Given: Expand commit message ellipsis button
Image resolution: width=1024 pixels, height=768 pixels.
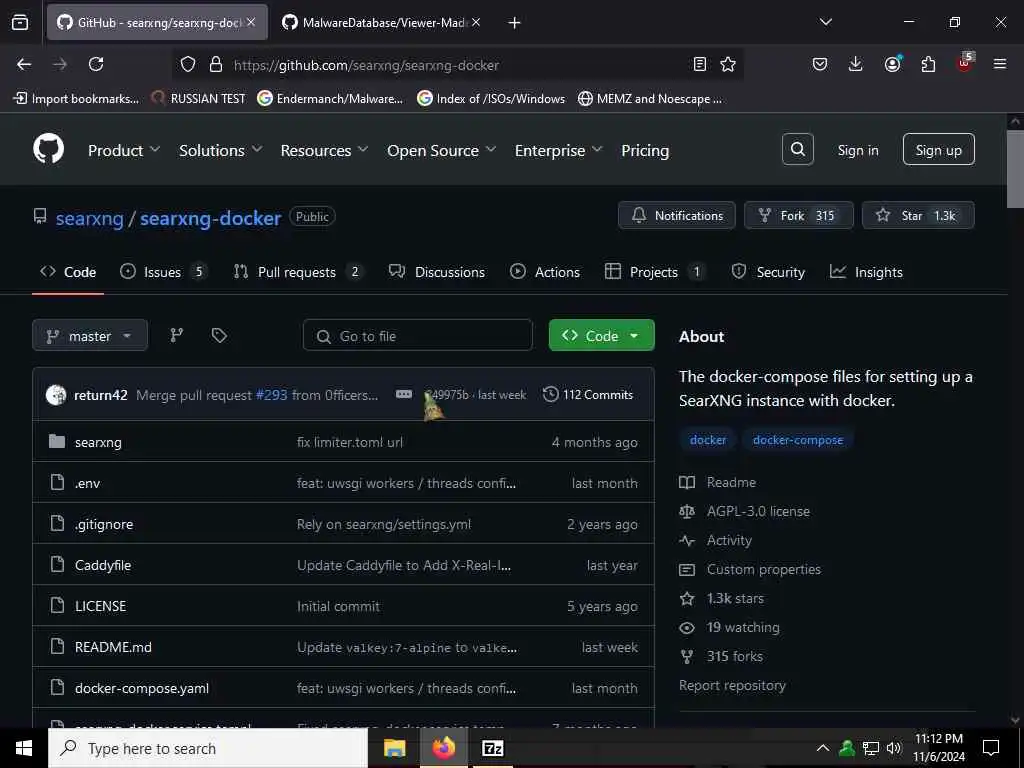Looking at the screenshot, I should tap(404, 394).
